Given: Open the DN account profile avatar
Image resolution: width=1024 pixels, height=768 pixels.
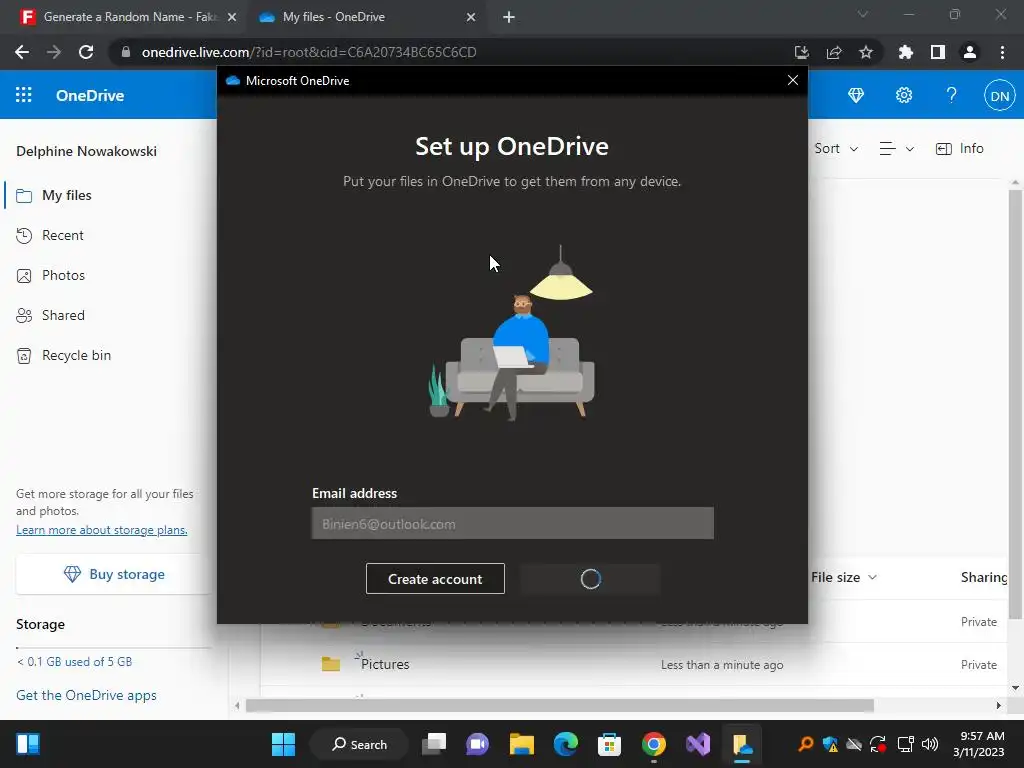Looking at the screenshot, I should [x=999, y=96].
